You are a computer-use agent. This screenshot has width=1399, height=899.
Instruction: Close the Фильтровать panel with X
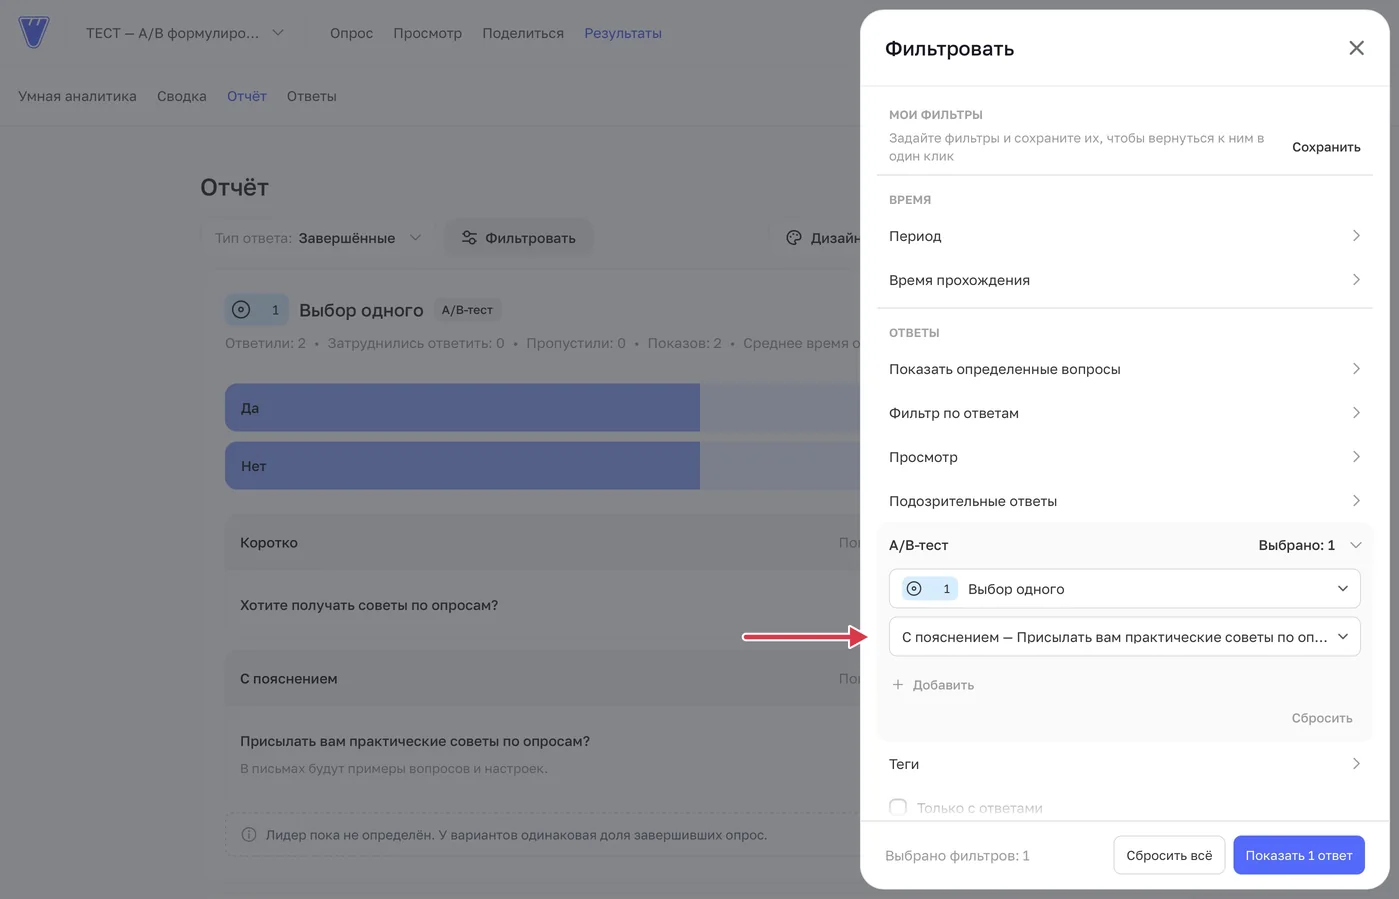pos(1356,48)
